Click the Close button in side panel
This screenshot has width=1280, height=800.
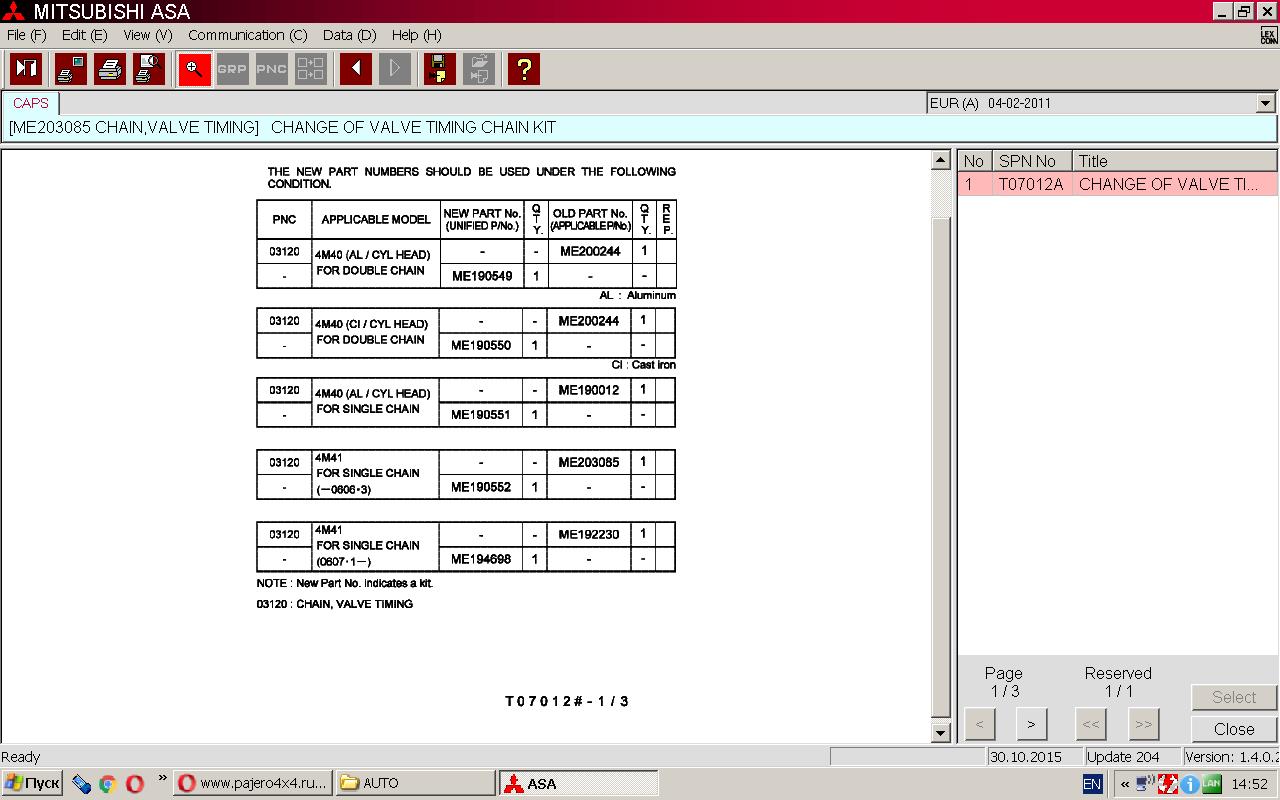(x=1234, y=729)
